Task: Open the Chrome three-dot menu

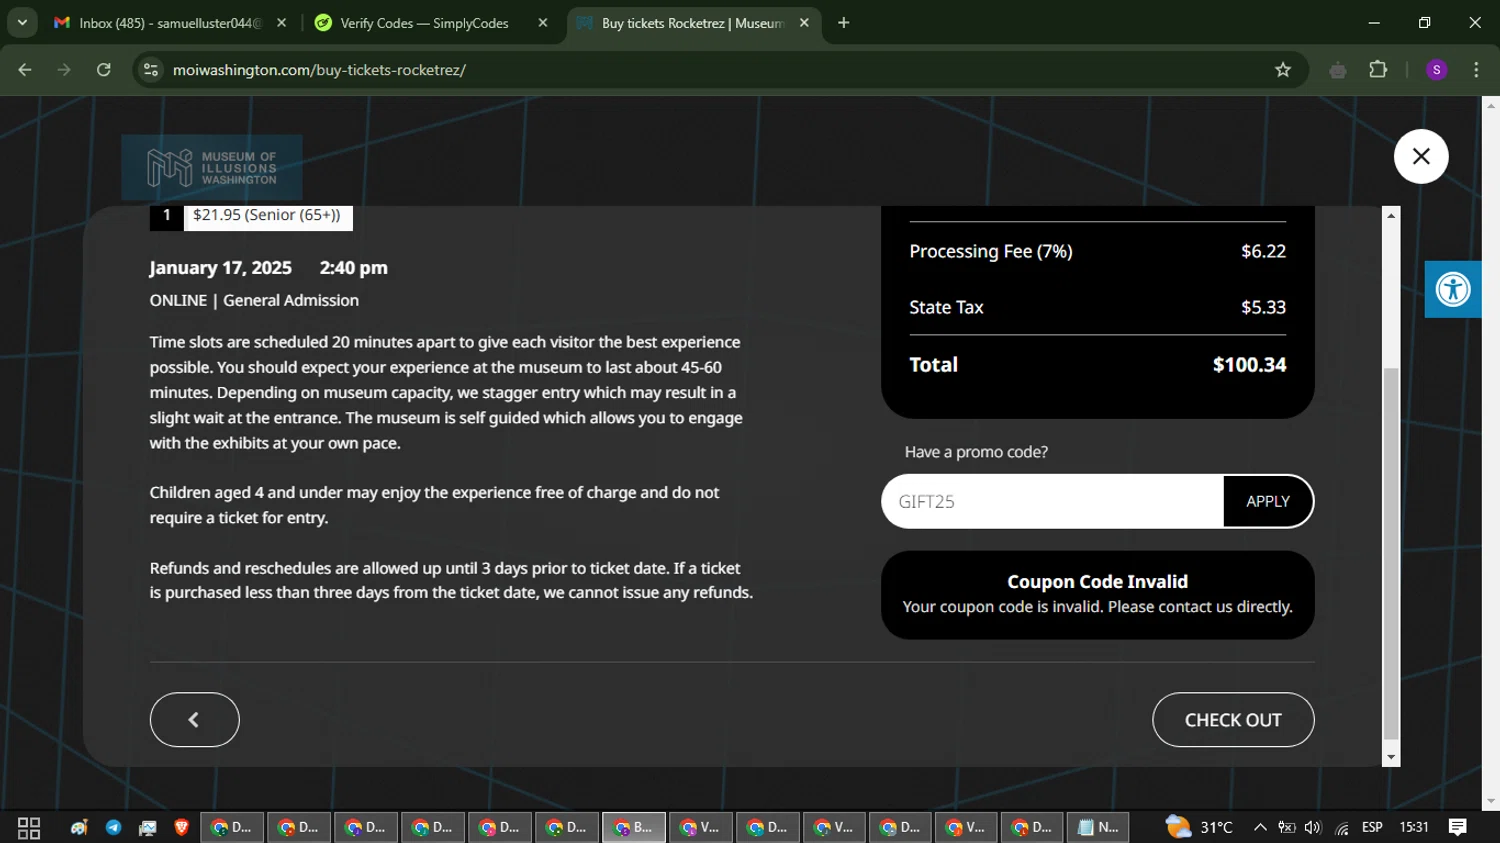Action: (x=1476, y=70)
